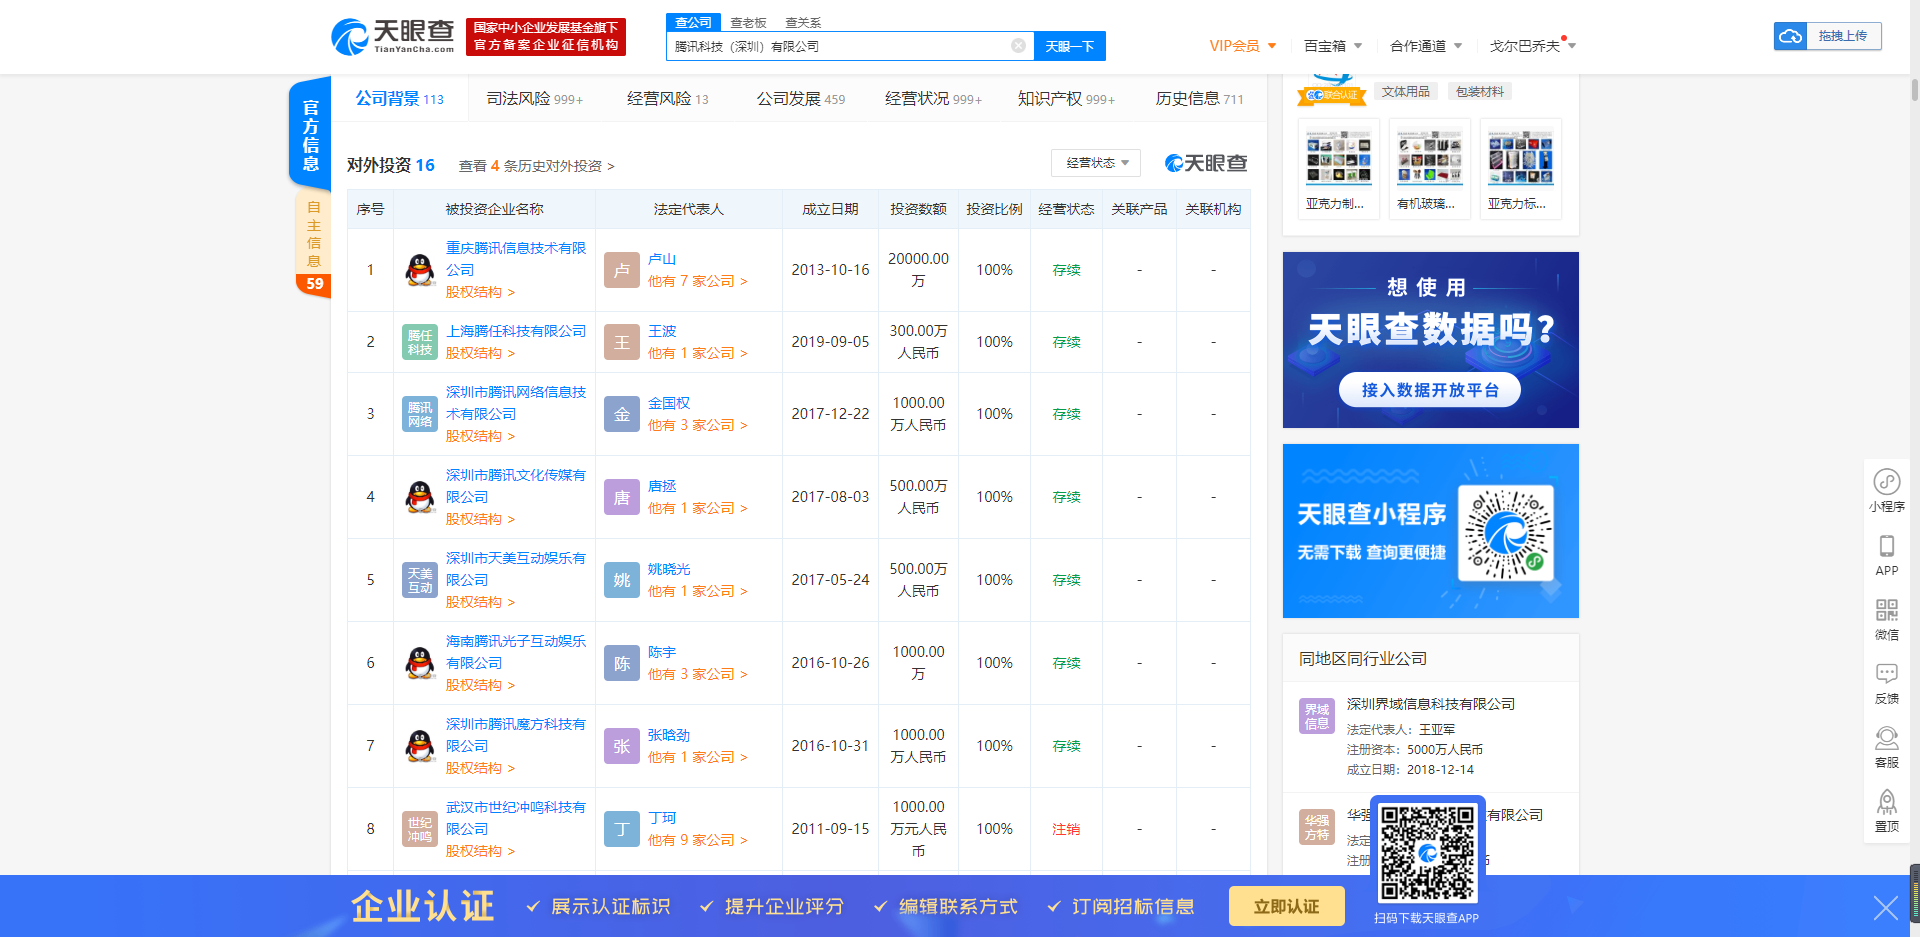Open the 天眼查小程序 banner
This screenshot has height=937, width=1920.
pyautogui.click(x=1431, y=531)
